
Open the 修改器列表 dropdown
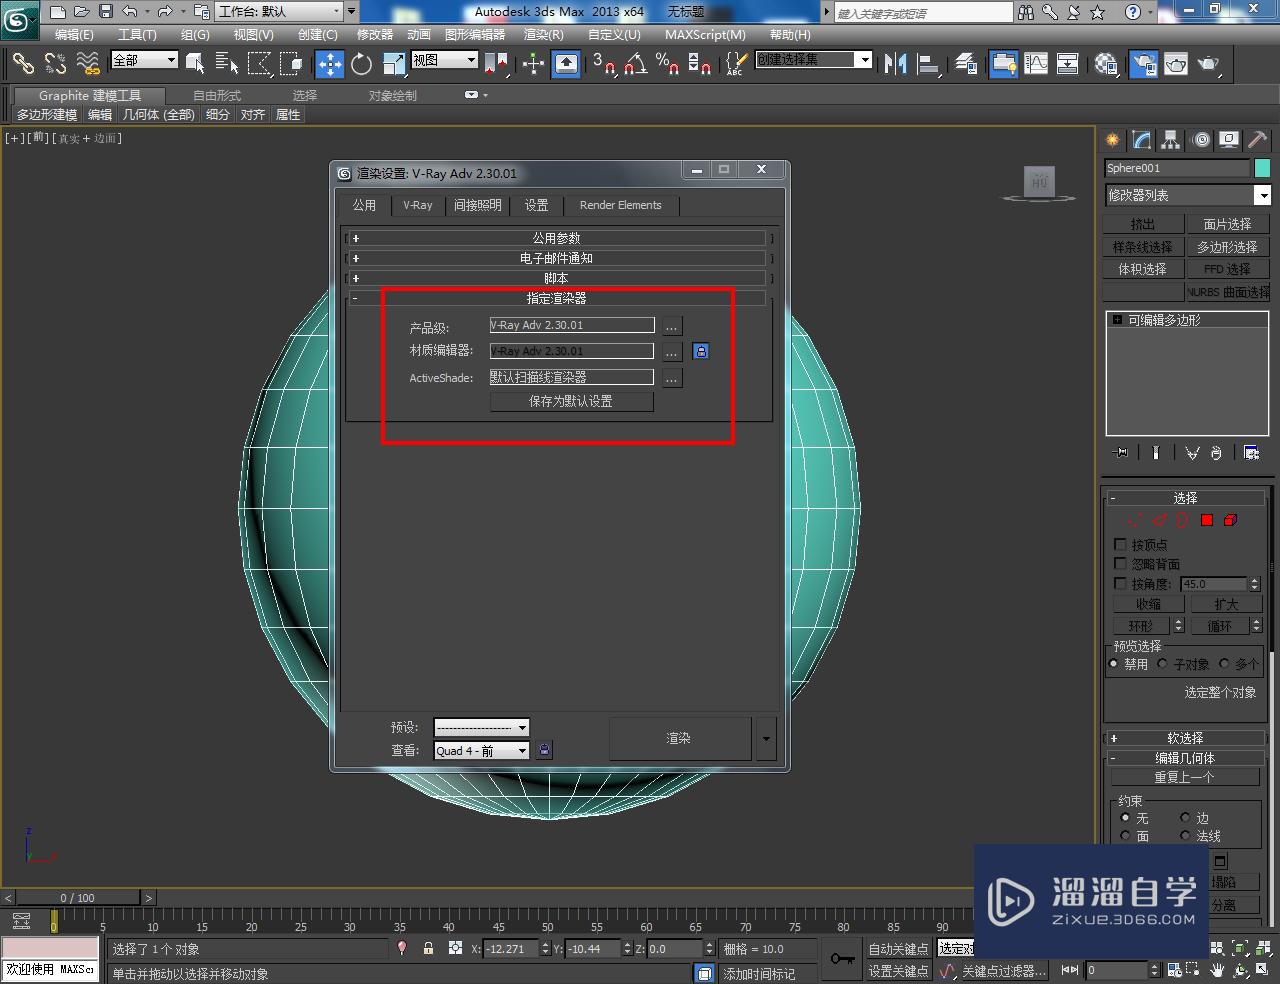point(1188,195)
